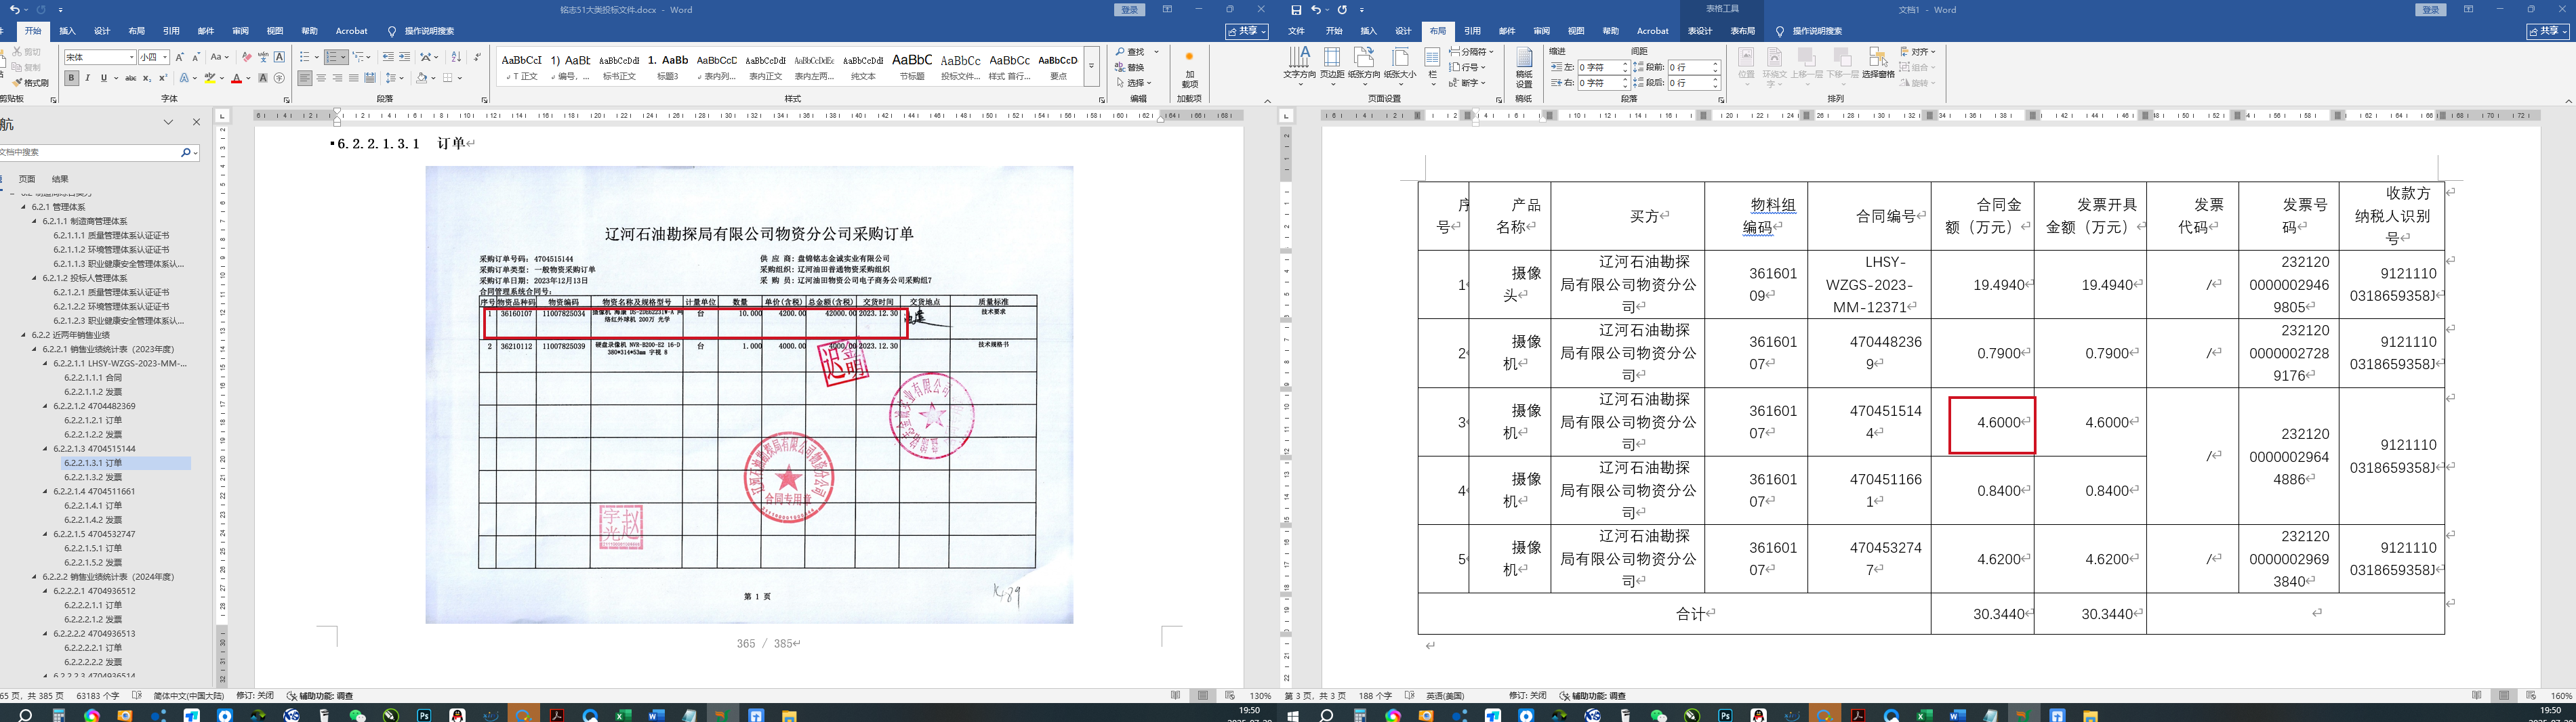This screenshot has height=722, width=2576.
Task: Apply underline formatting in left Word window
Action: coord(103,78)
